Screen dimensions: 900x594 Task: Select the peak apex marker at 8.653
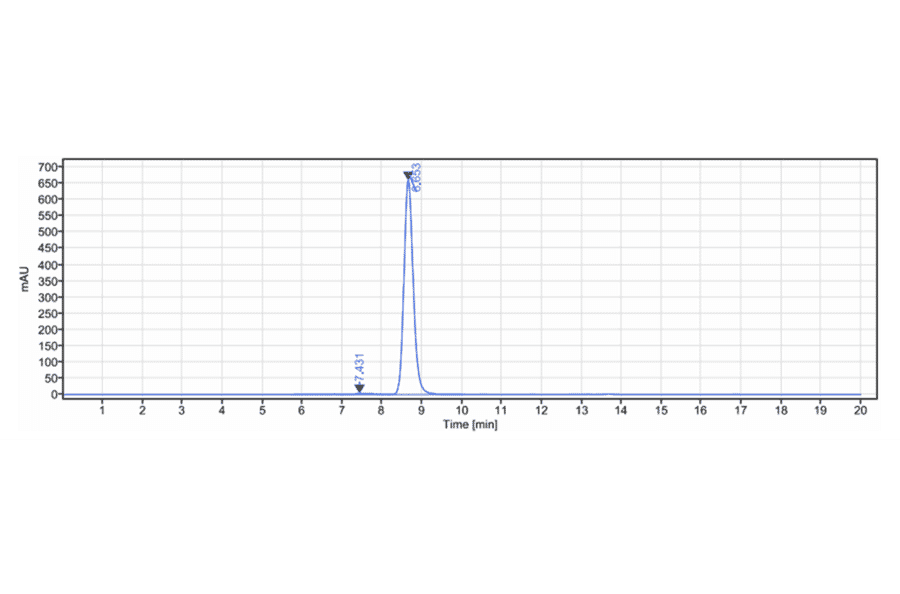[x=407, y=175]
